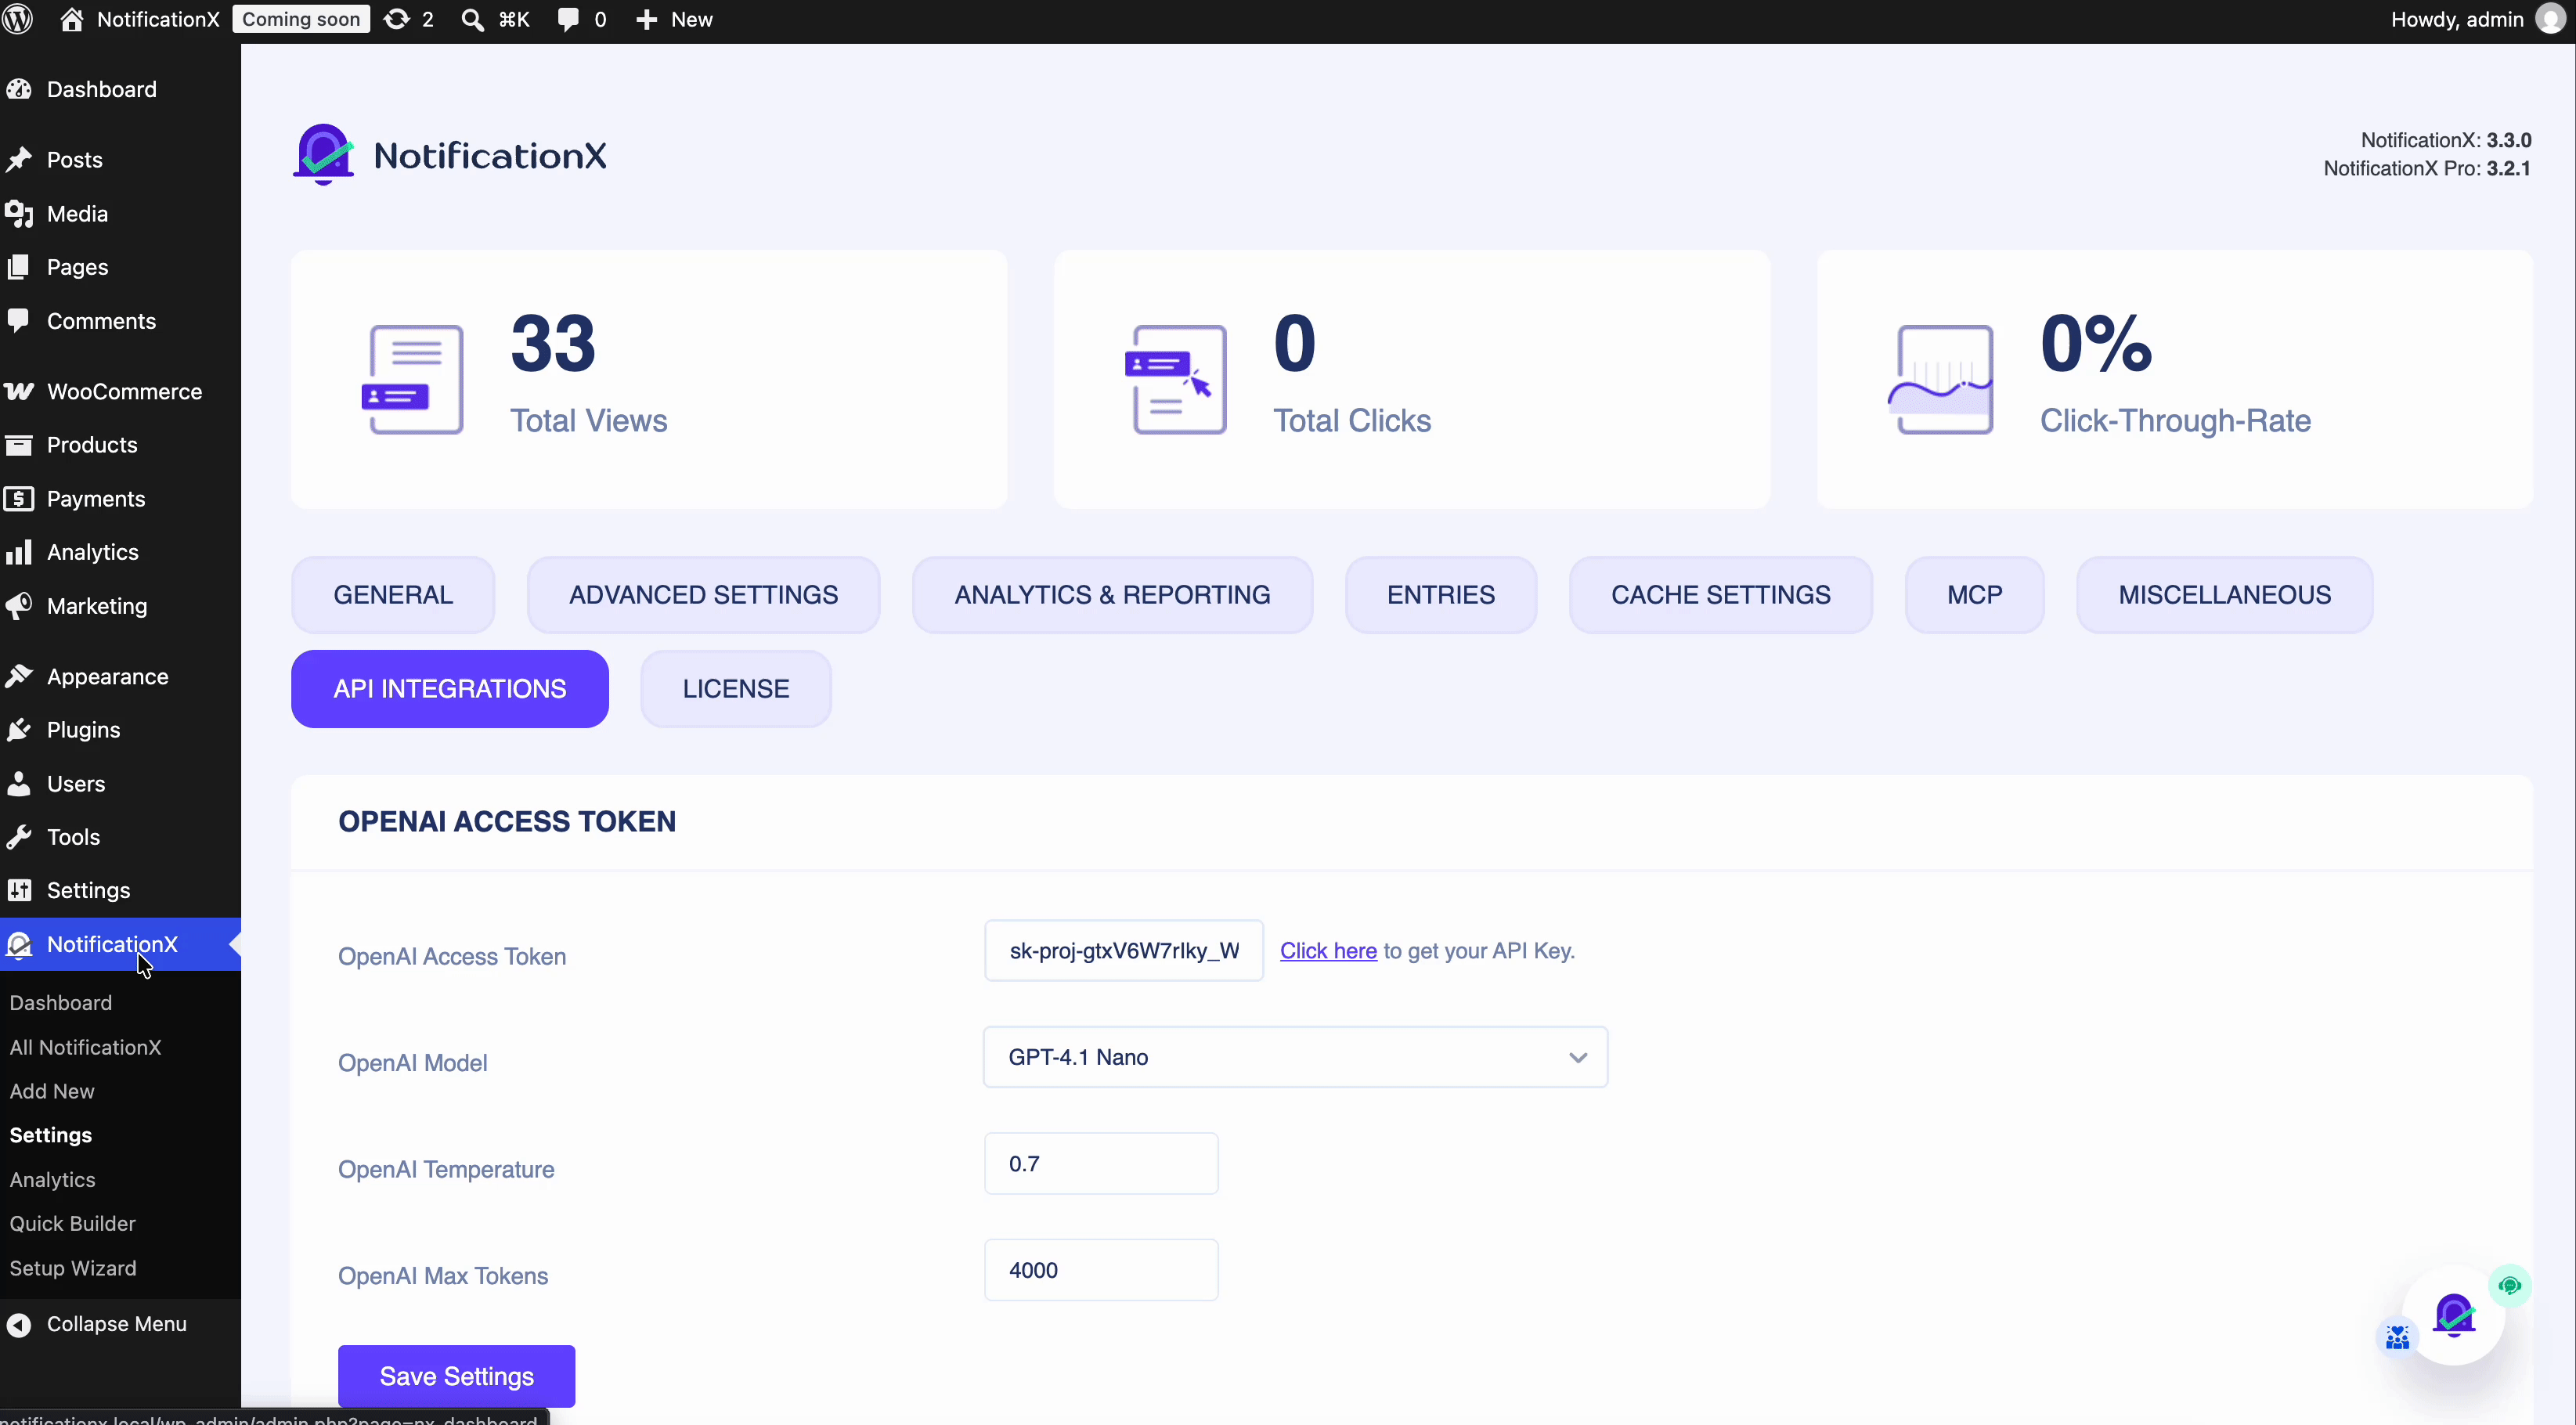2576x1425 pixels.
Task: Click the Click-Through-Rate chart icon
Action: coord(1941,379)
